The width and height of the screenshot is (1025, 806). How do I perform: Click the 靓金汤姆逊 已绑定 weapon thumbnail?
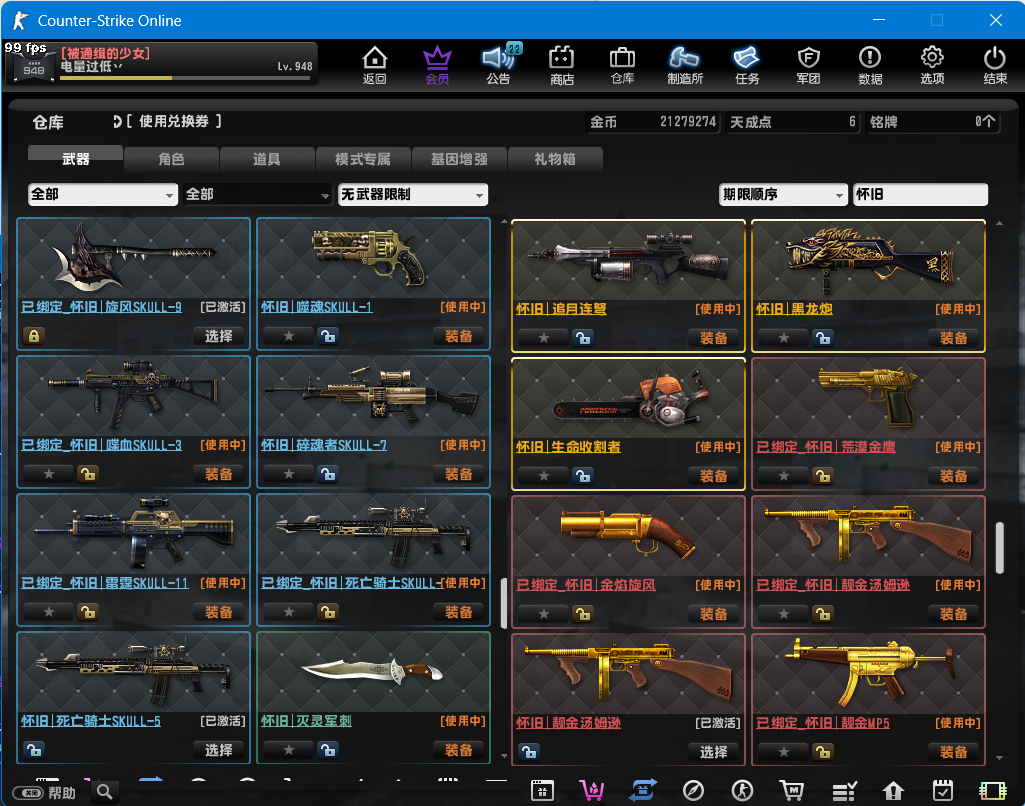pos(868,537)
